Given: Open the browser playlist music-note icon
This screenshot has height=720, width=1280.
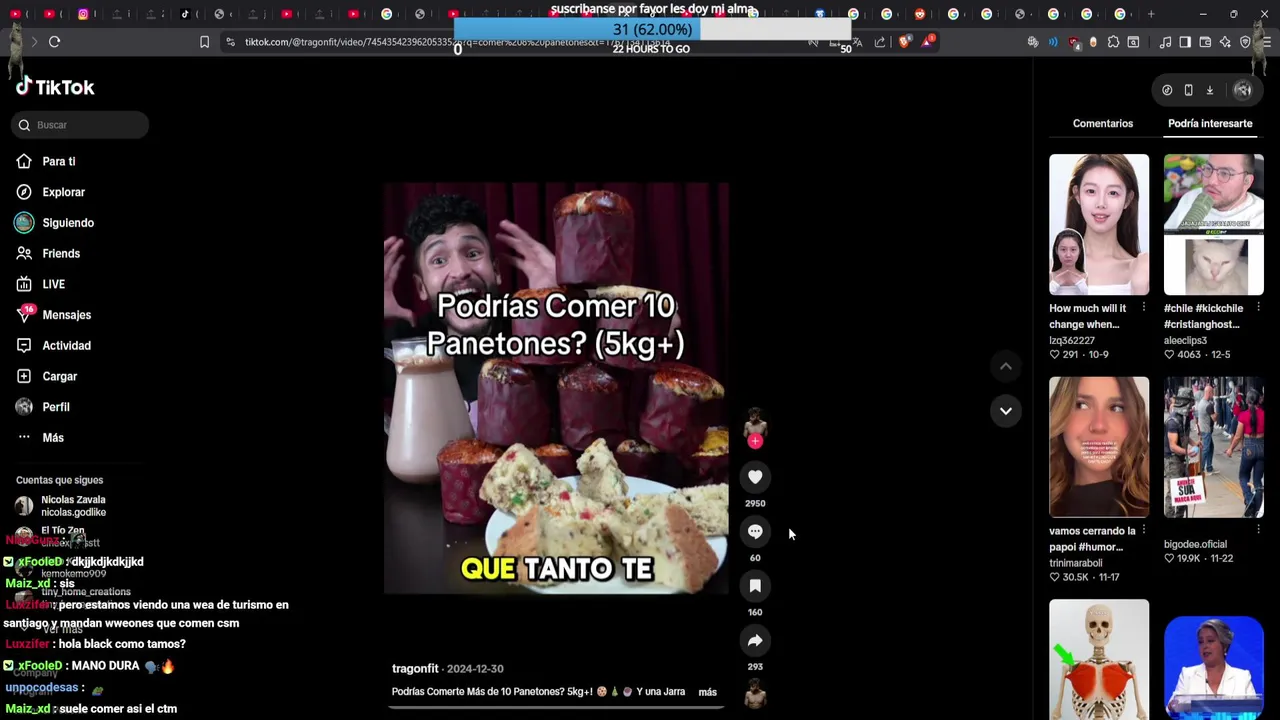Looking at the screenshot, I should coord(1165,42).
